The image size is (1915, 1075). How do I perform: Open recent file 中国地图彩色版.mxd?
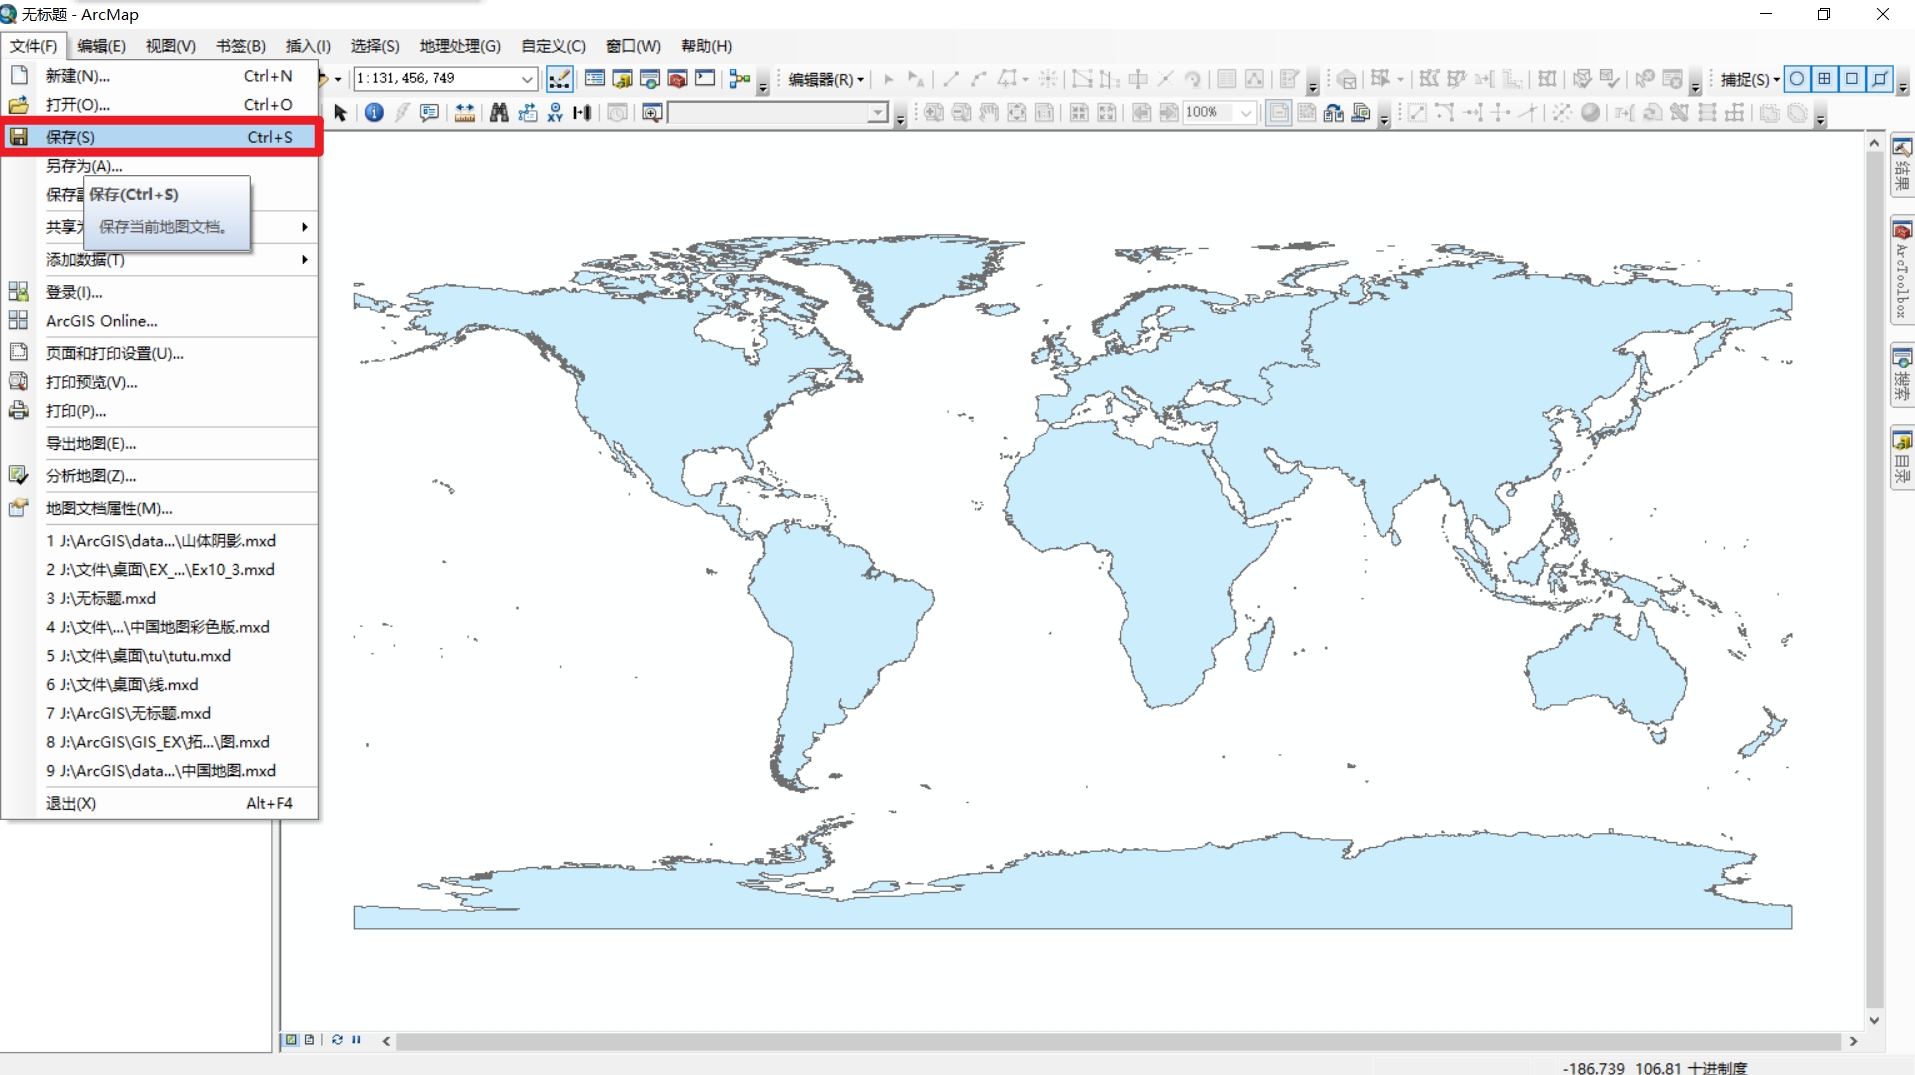[x=160, y=627]
